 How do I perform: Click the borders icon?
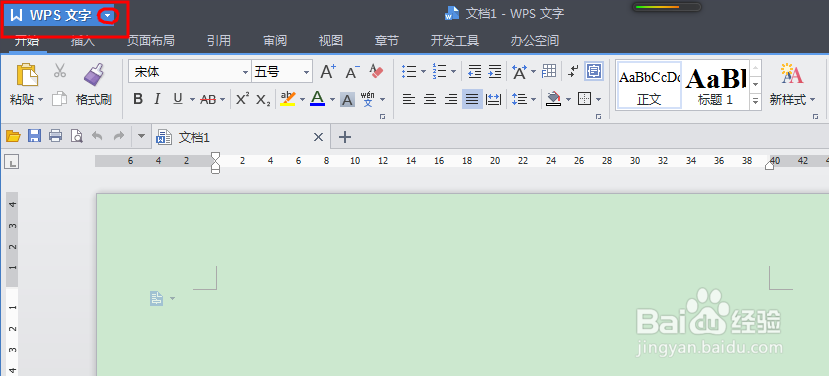coord(584,99)
